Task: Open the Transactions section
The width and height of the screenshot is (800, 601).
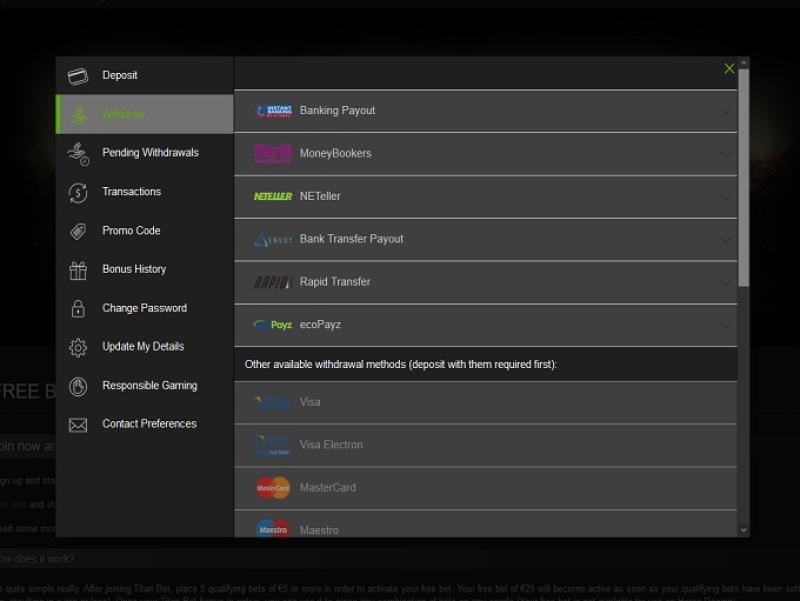Action: (x=145, y=192)
